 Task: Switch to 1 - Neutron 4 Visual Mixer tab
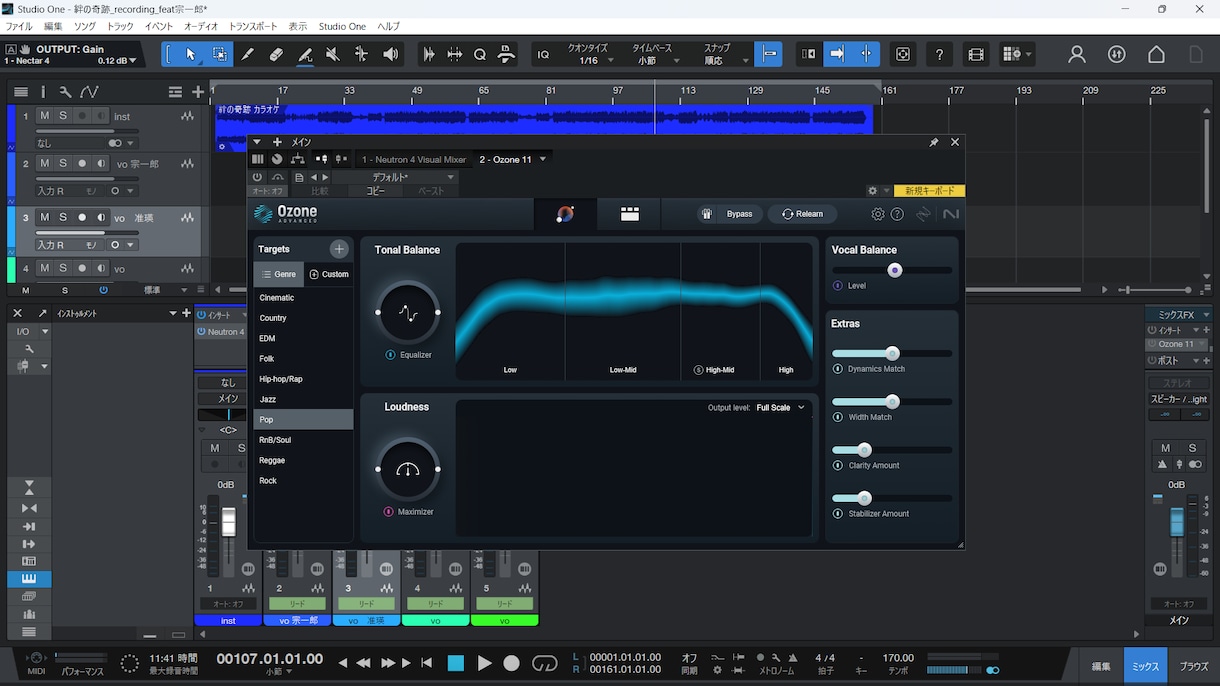click(x=414, y=159)
